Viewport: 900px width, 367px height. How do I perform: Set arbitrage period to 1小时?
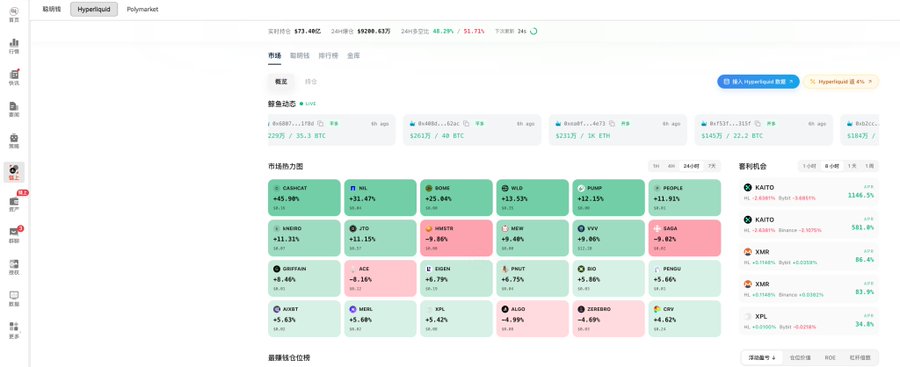pyautogui.click(x=809, y=166)
